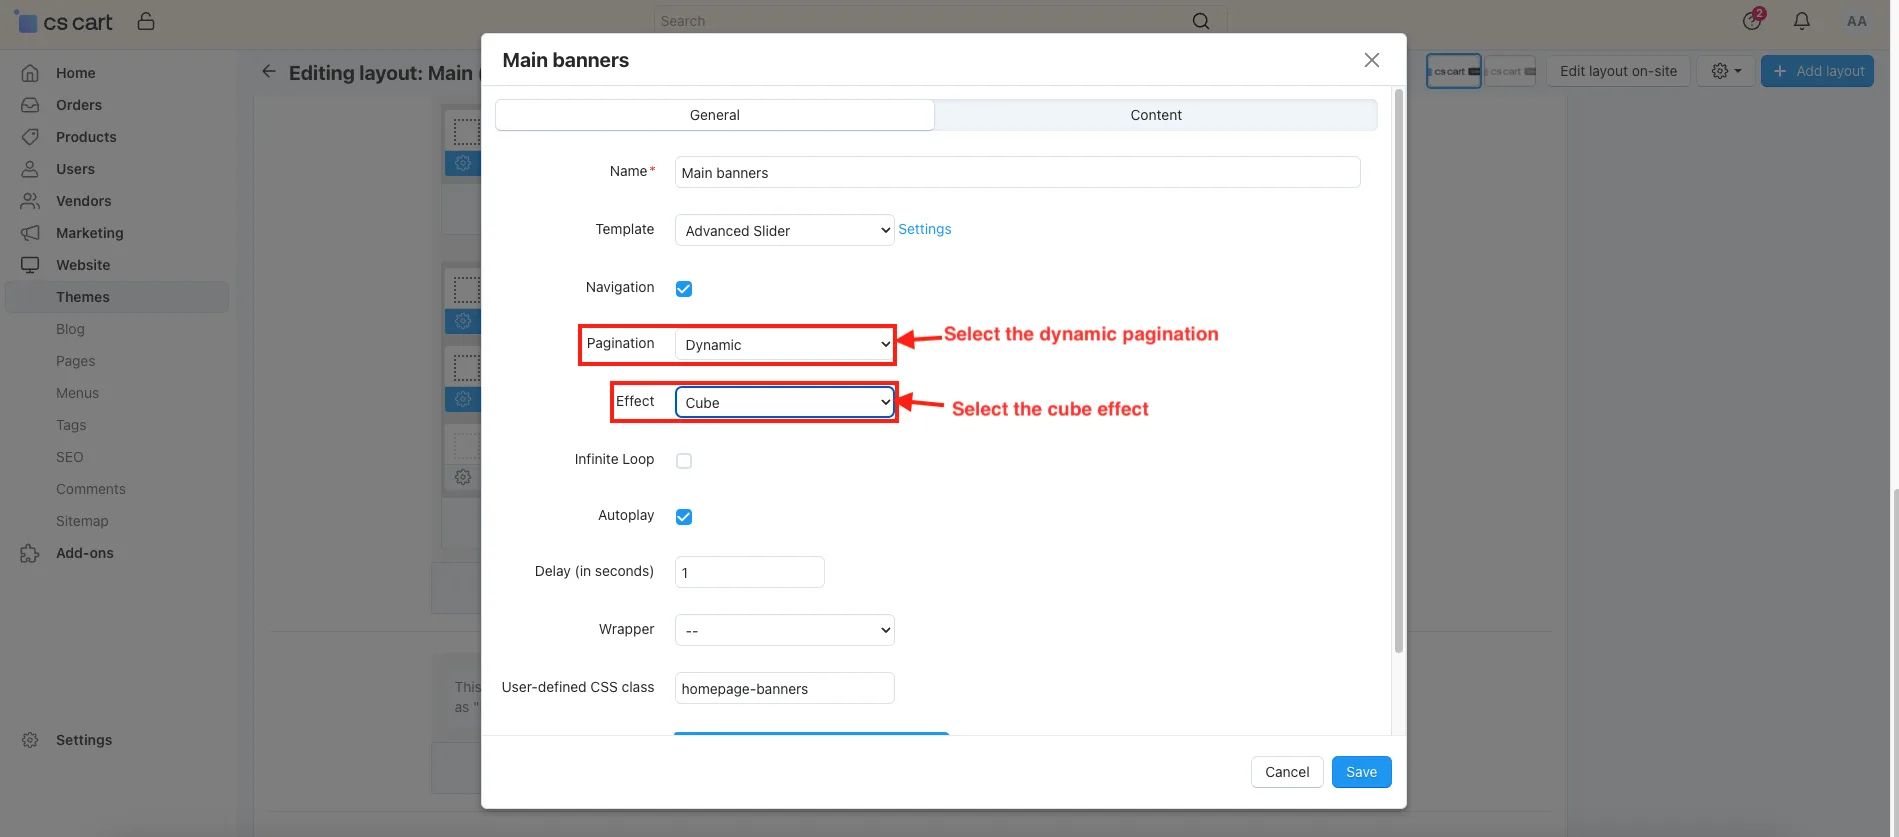Open Orders in the sidebar

tap(79, 105)
